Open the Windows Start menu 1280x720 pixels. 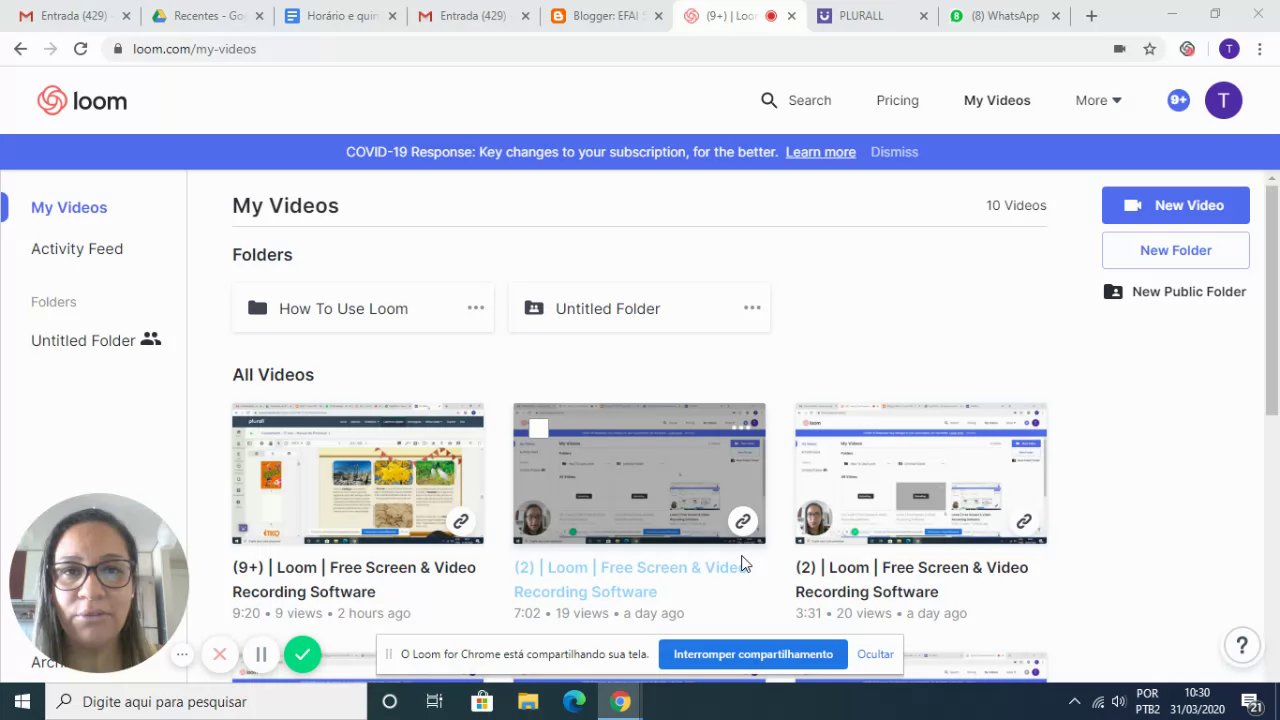pyautogui.click(x=22, y=702)
